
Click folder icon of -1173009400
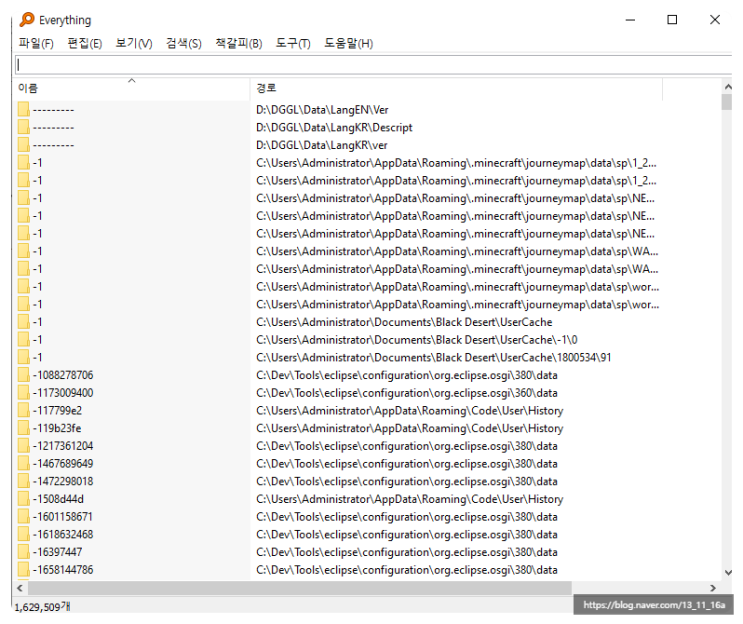tap(24, 393)
